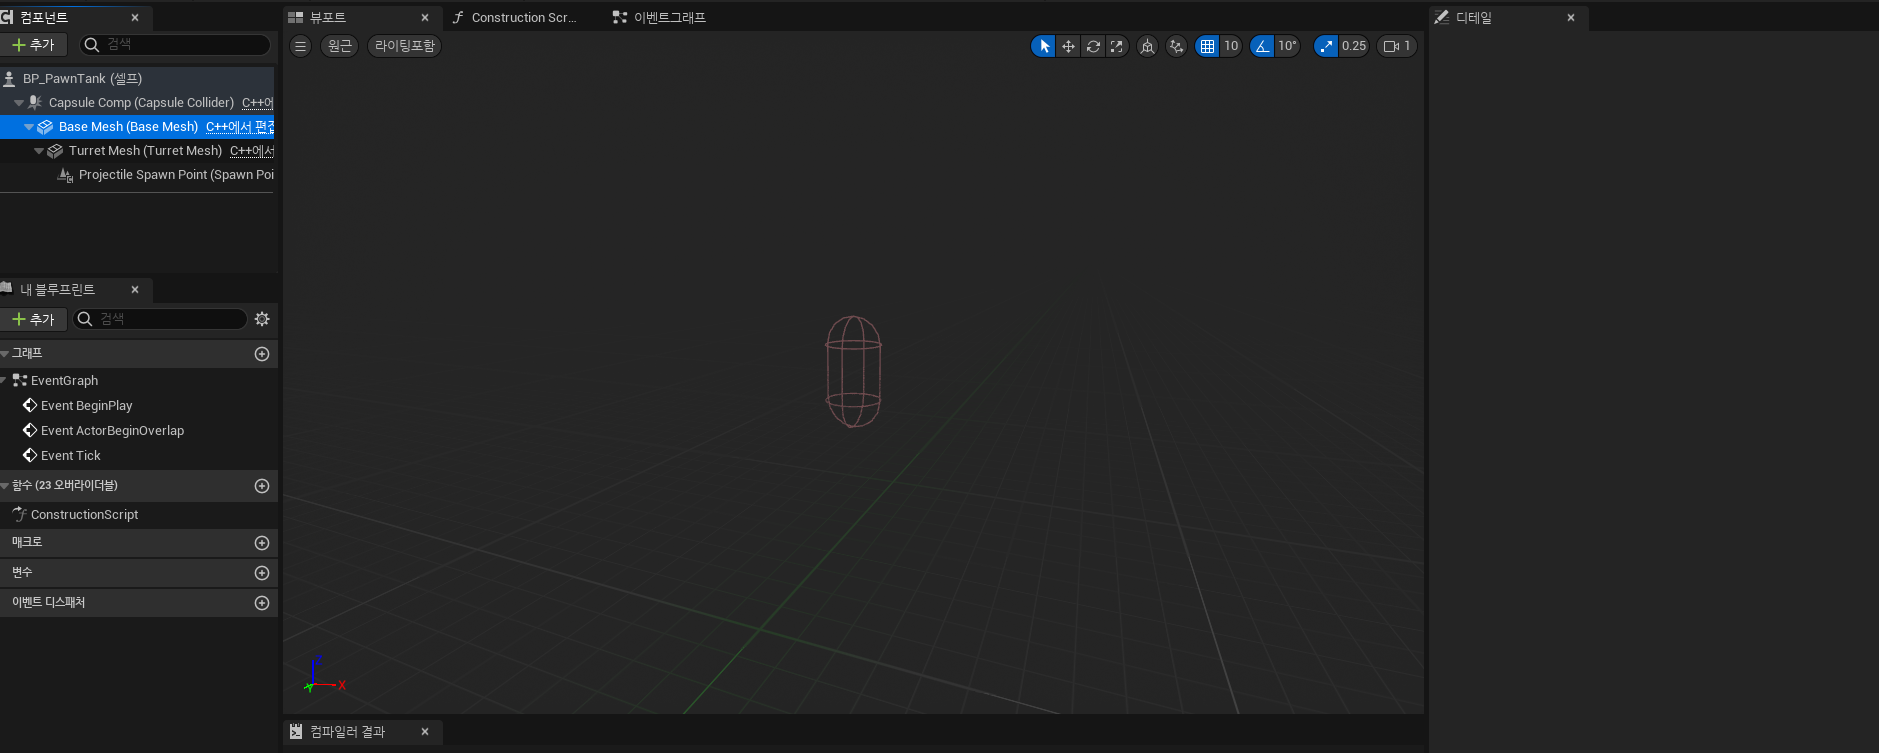Choose the translate (move) gizmo tool
The width and height of the screenshot is (1879, 753).
point(1068,46)
